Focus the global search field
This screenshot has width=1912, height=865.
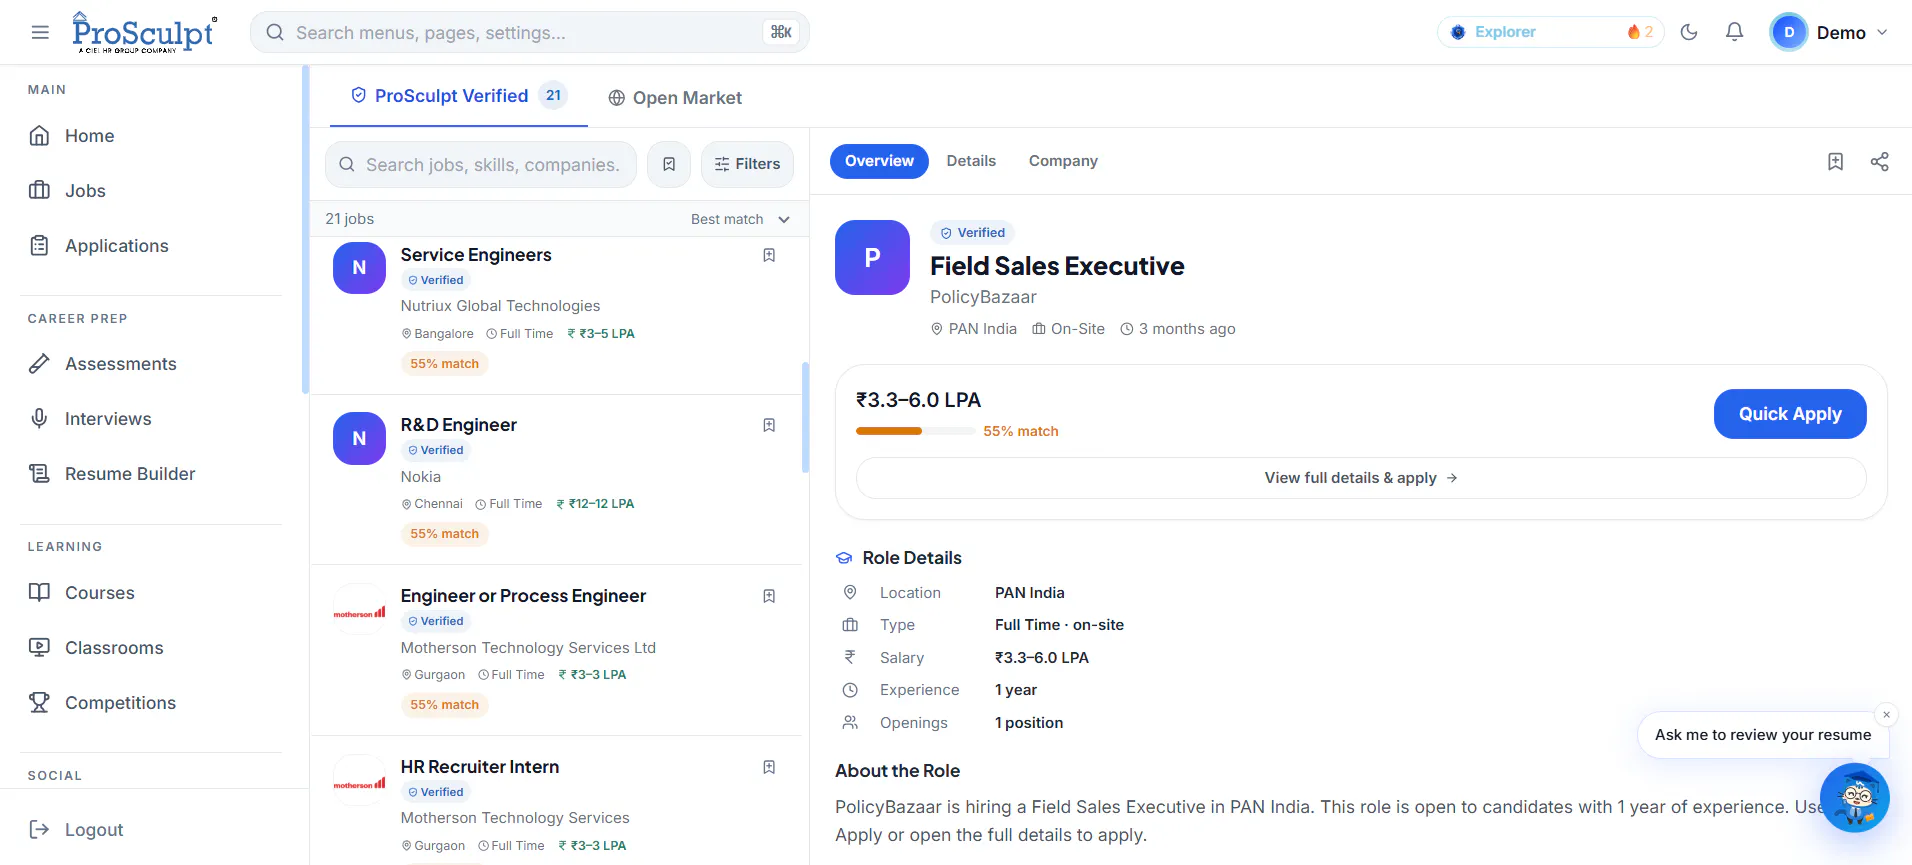click(x=530, y=32)
